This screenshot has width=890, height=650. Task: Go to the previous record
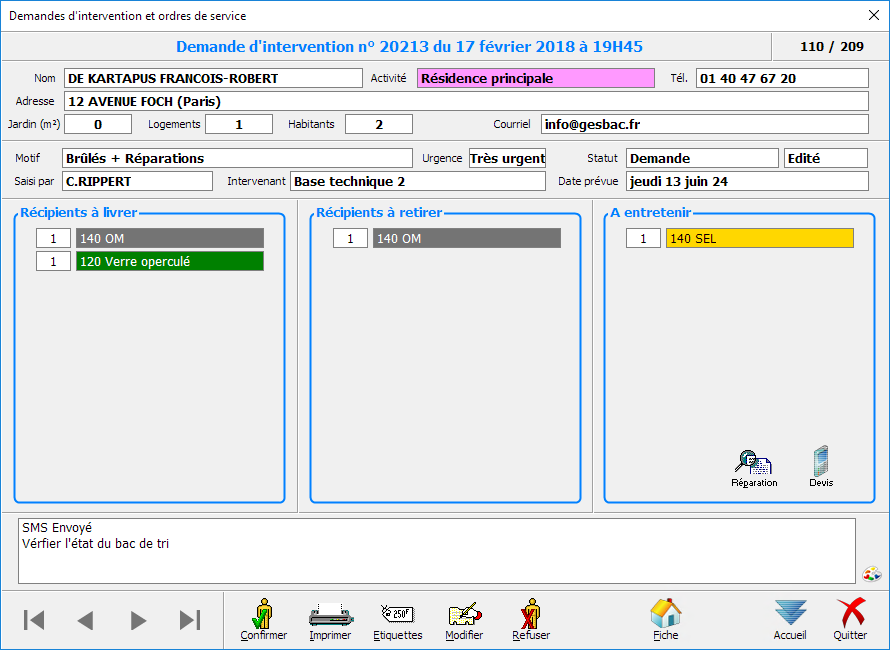(85, 620)
